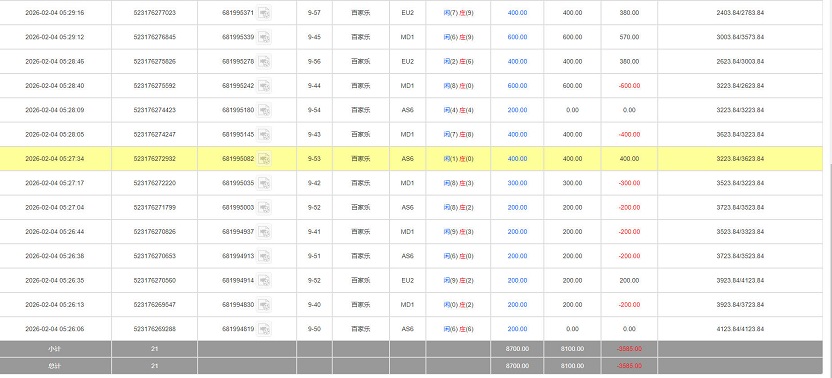Click the AS6 table cell in the 9-54 row
Image resolution: width=832 pixels, height=378 pixels.
click(x=408, y=110)
